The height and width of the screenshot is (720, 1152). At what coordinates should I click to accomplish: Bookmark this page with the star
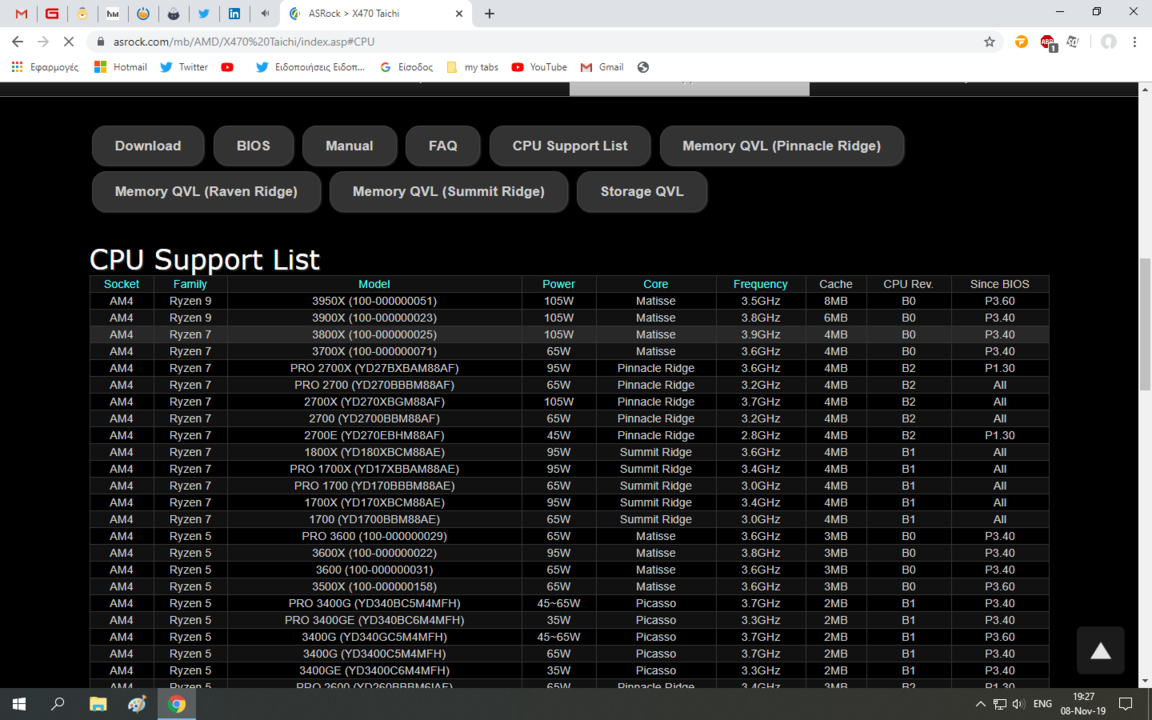(x=990, y=42)
